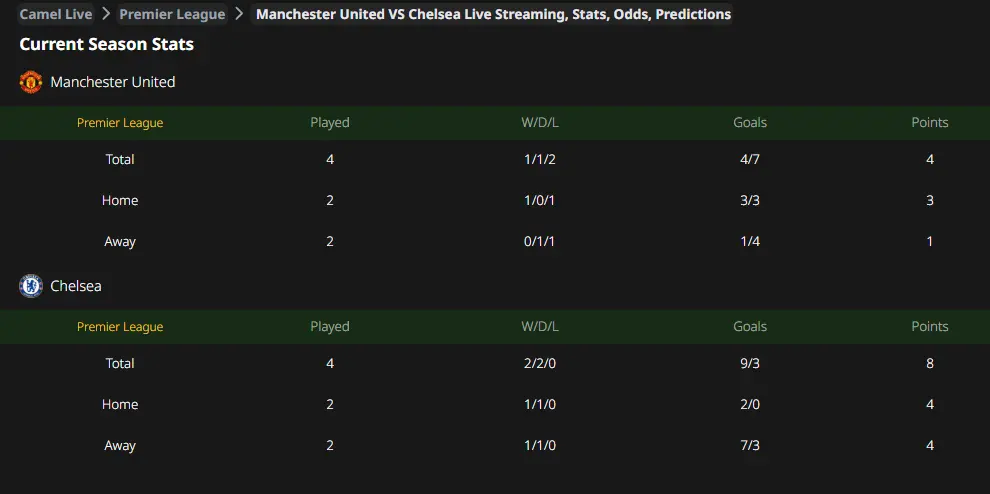Click Premier League header in Manchester United table

point(120,123)
